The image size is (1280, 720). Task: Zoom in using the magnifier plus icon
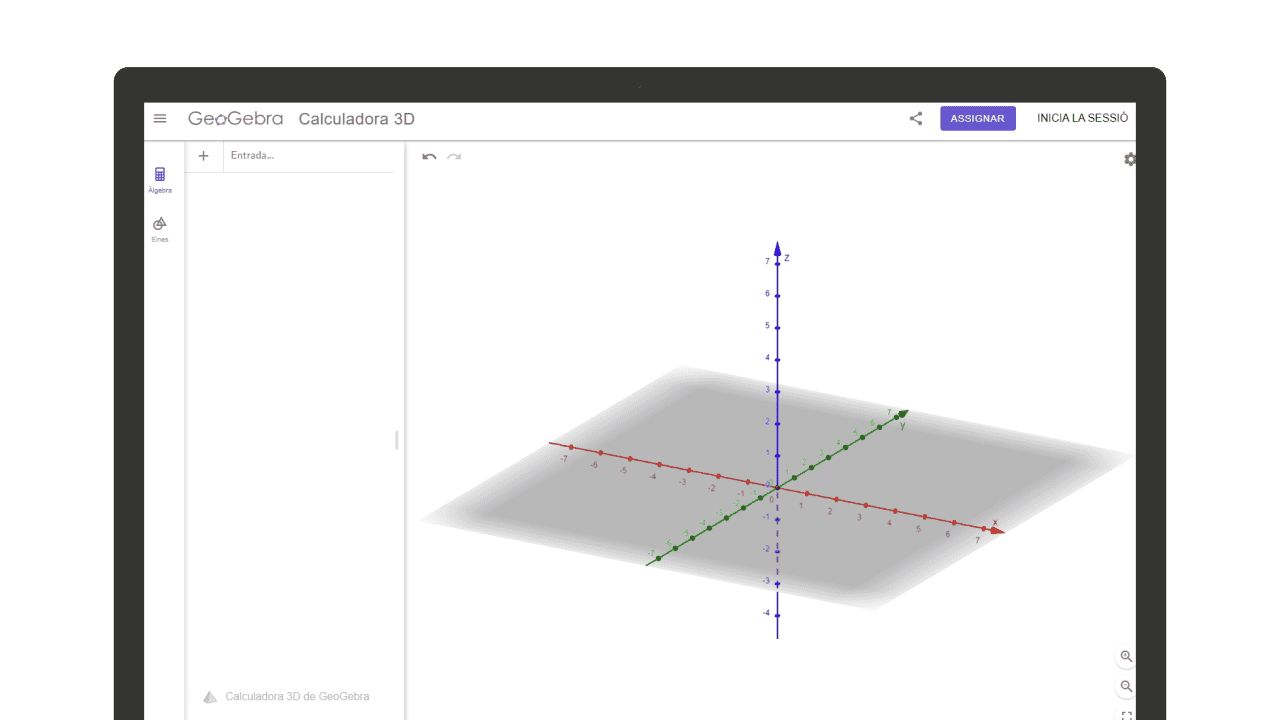click(x=1125, y=657)
